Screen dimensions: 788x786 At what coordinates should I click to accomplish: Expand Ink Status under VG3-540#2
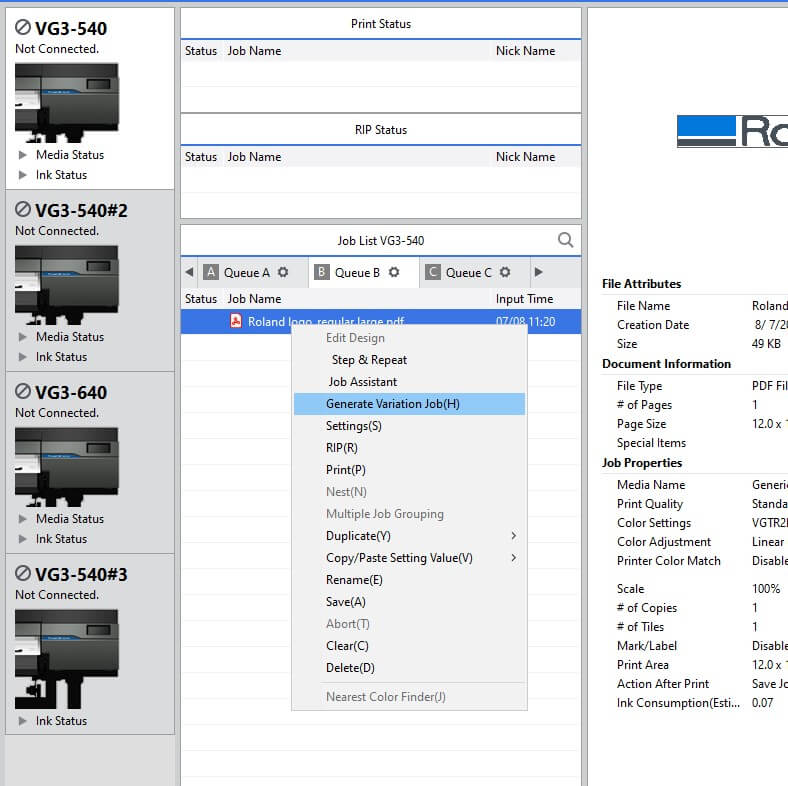point(23,357)
